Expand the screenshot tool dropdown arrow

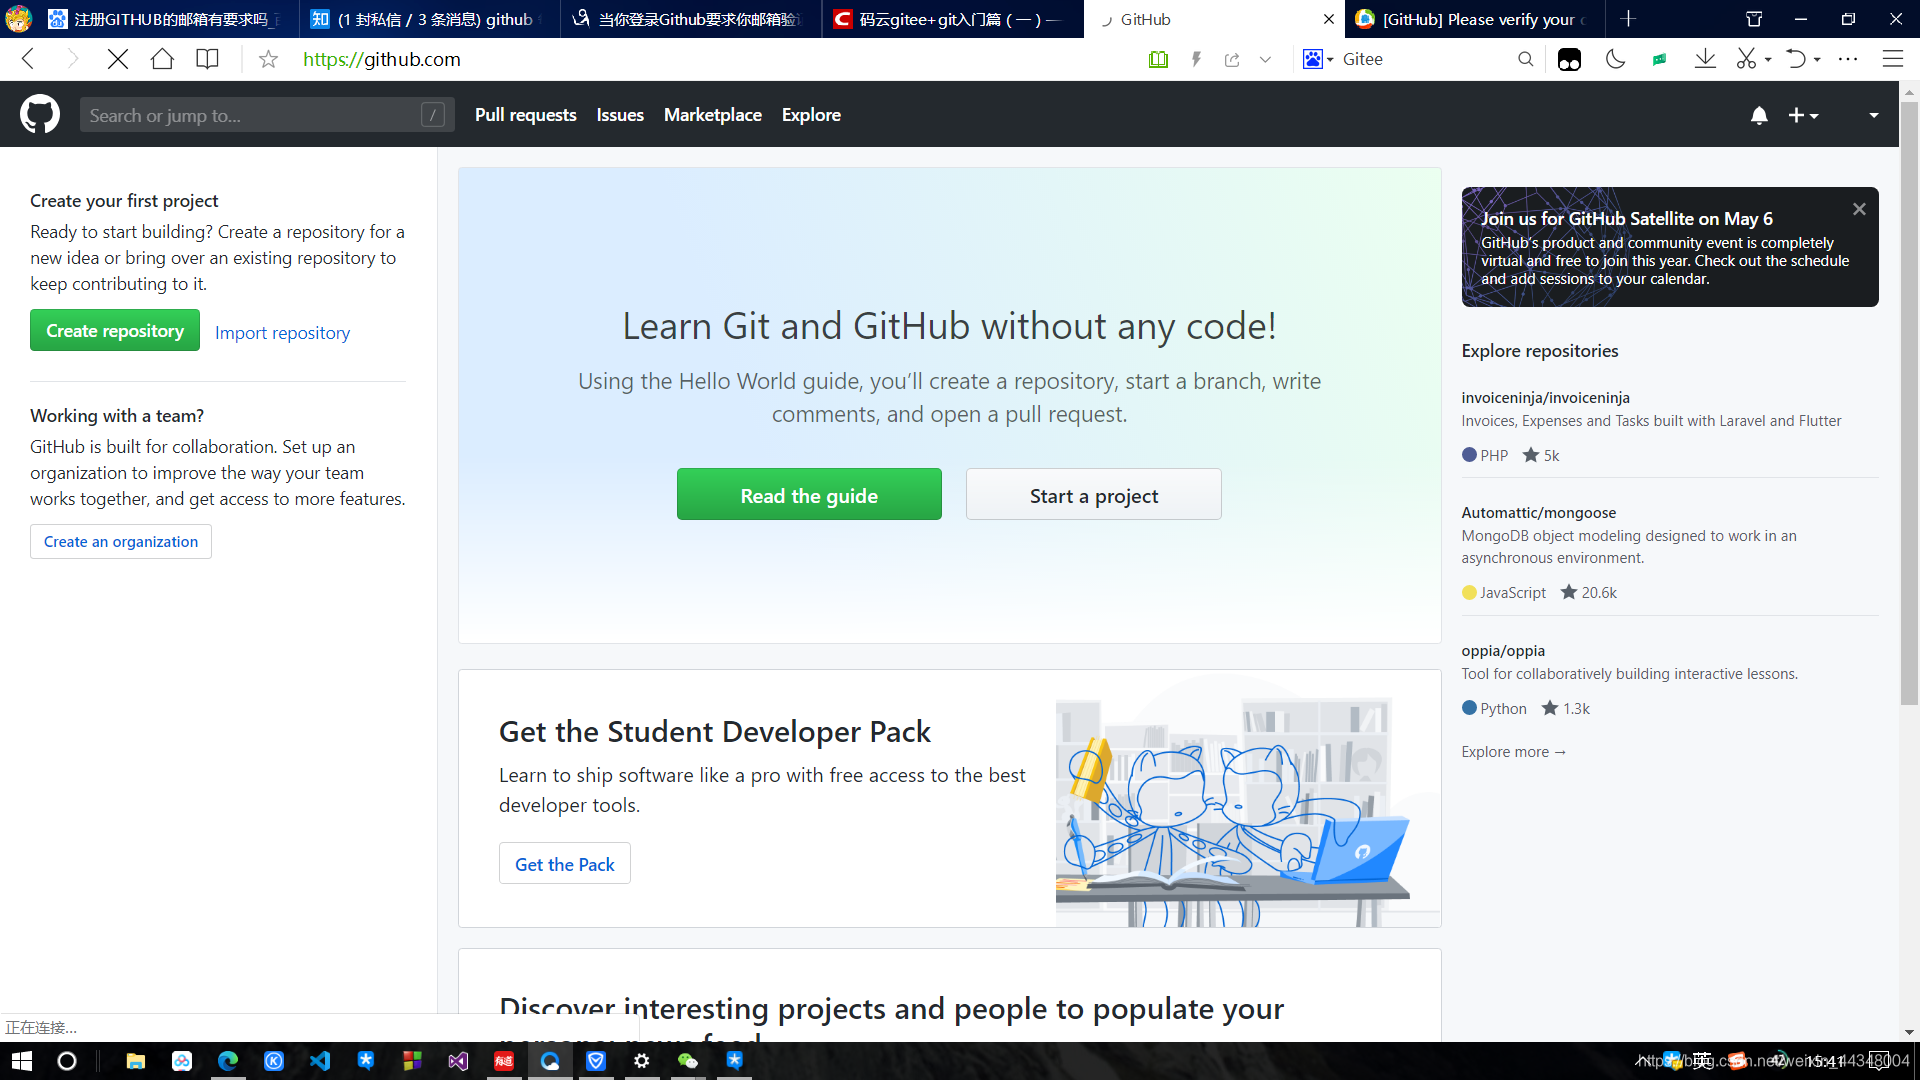(1768, 60)
